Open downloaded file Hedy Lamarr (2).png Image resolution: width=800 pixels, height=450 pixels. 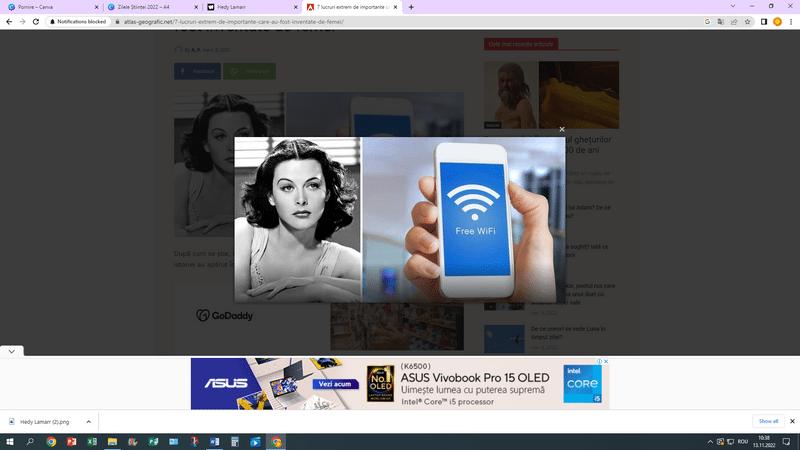point(44,422)
